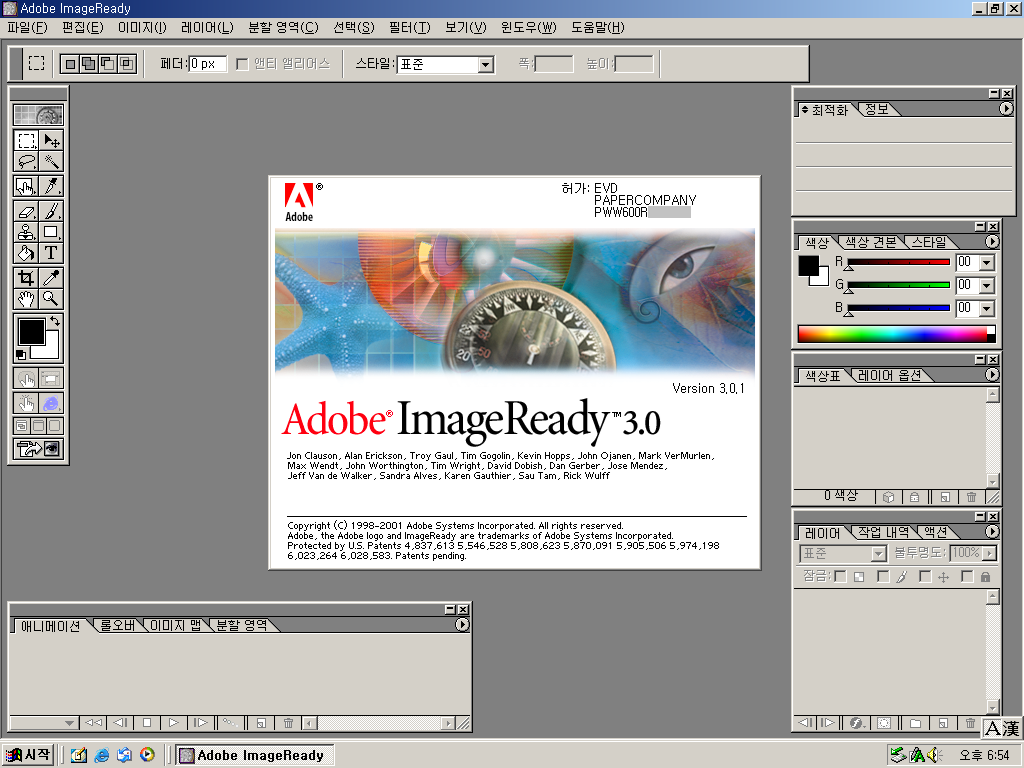Open the G value dropdown arrow
Image resolution: width=1024 pixels, height=768 pixels.
tap(987, 285)
